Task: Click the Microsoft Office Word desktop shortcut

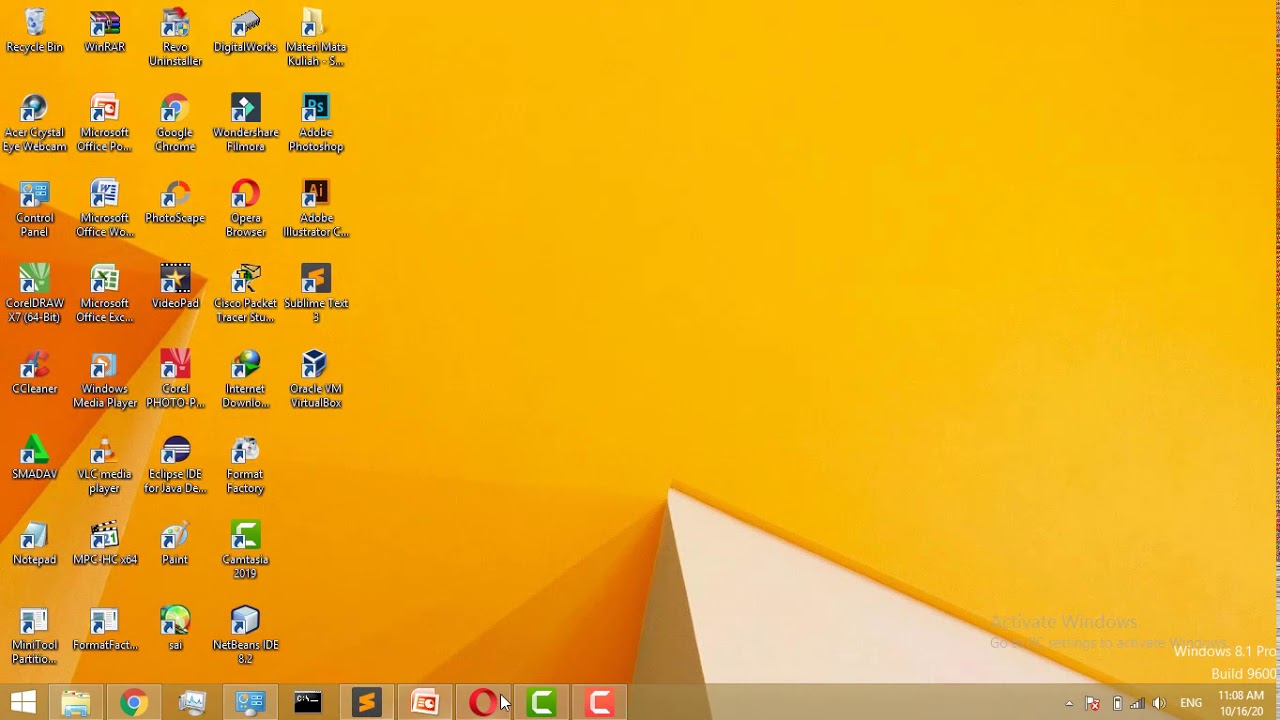Action: pyautogui.click(x=105, y=209)
